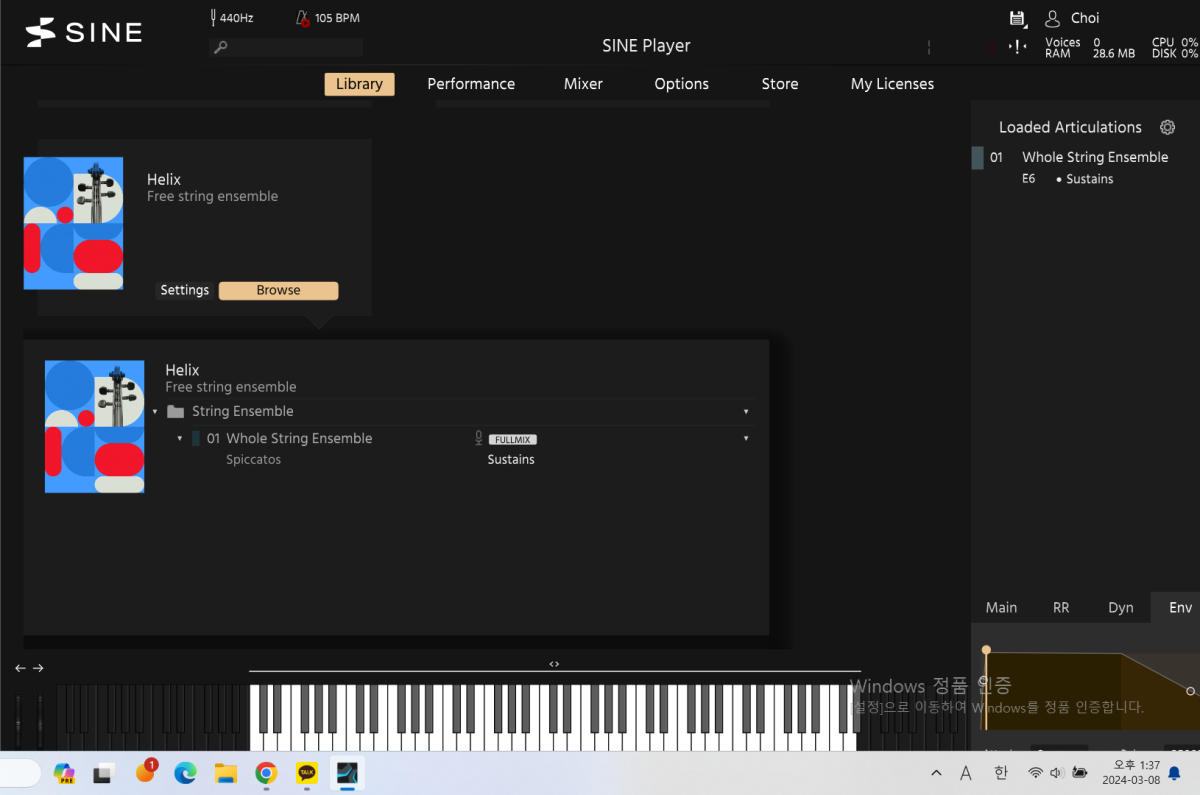
Task: Open Microsoft Edge from the taskbar
Action: 185,773
